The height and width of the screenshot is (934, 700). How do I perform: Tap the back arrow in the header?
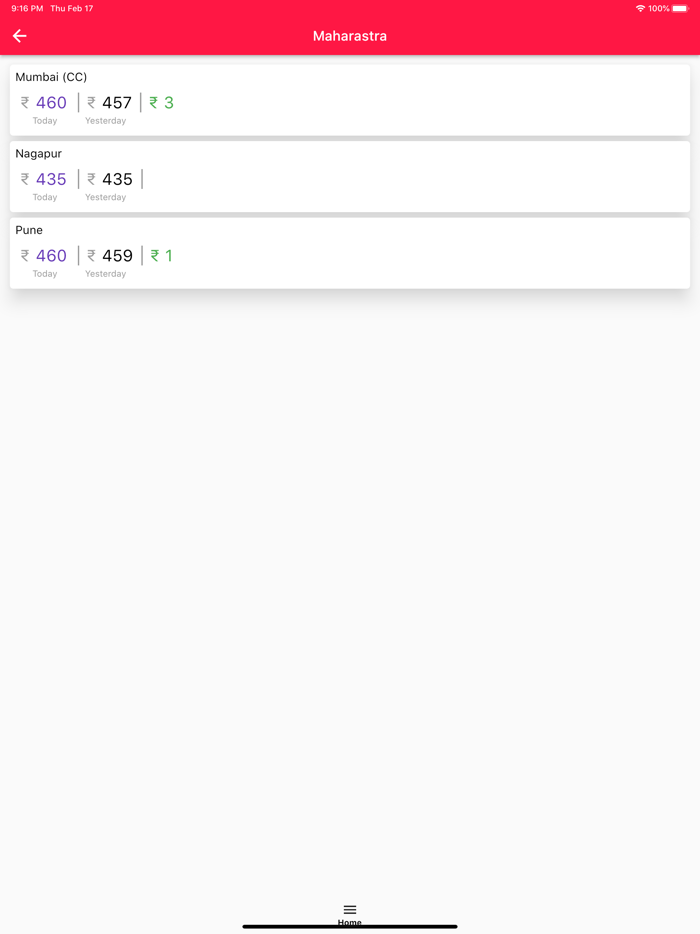(20, 36)
